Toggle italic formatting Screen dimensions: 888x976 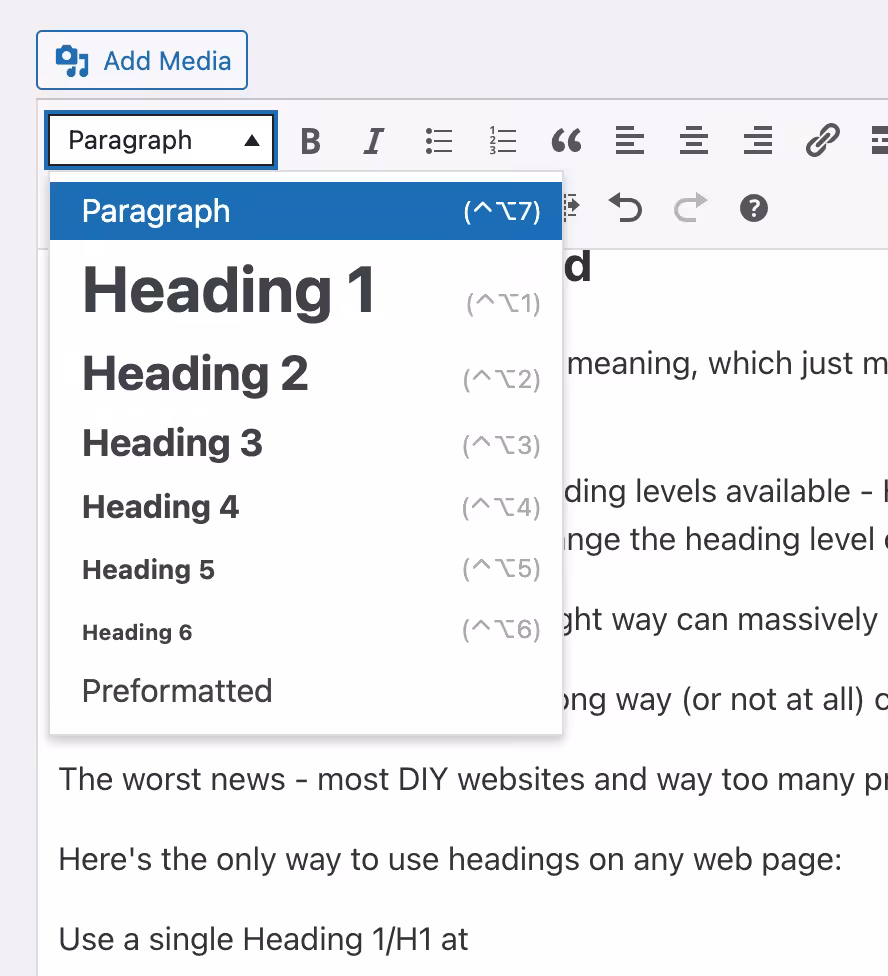[x=373, y=141]
